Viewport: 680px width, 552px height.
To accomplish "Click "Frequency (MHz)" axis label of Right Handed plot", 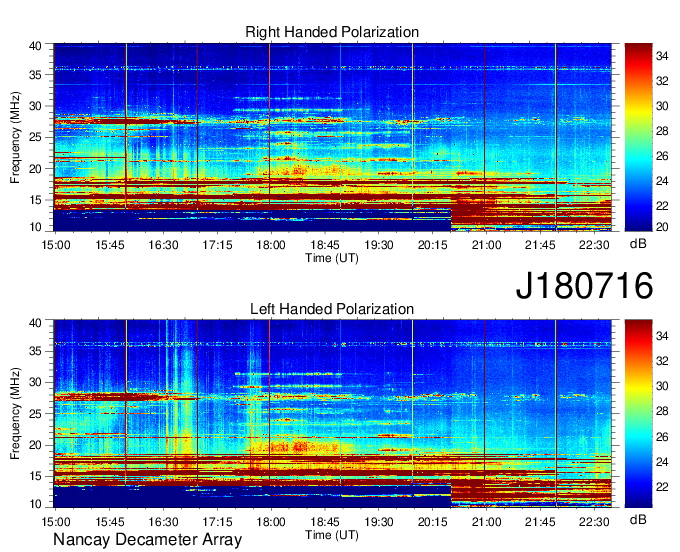I will coord(15,137).
